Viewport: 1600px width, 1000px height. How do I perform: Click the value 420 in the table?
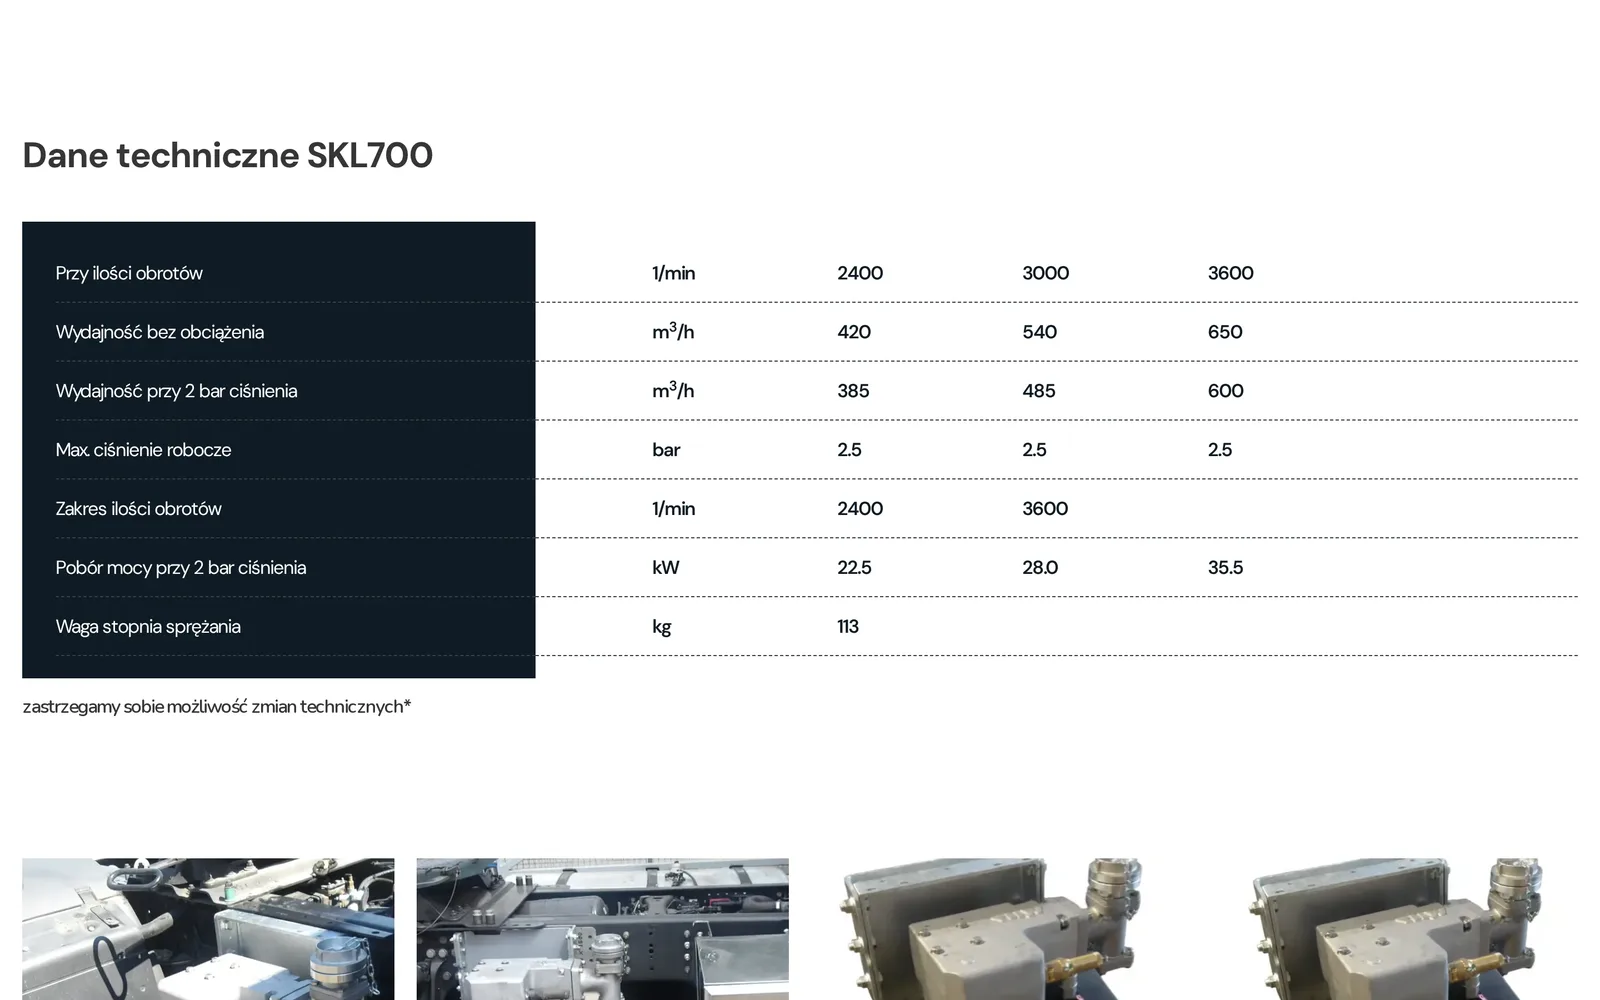click(854, 332)
